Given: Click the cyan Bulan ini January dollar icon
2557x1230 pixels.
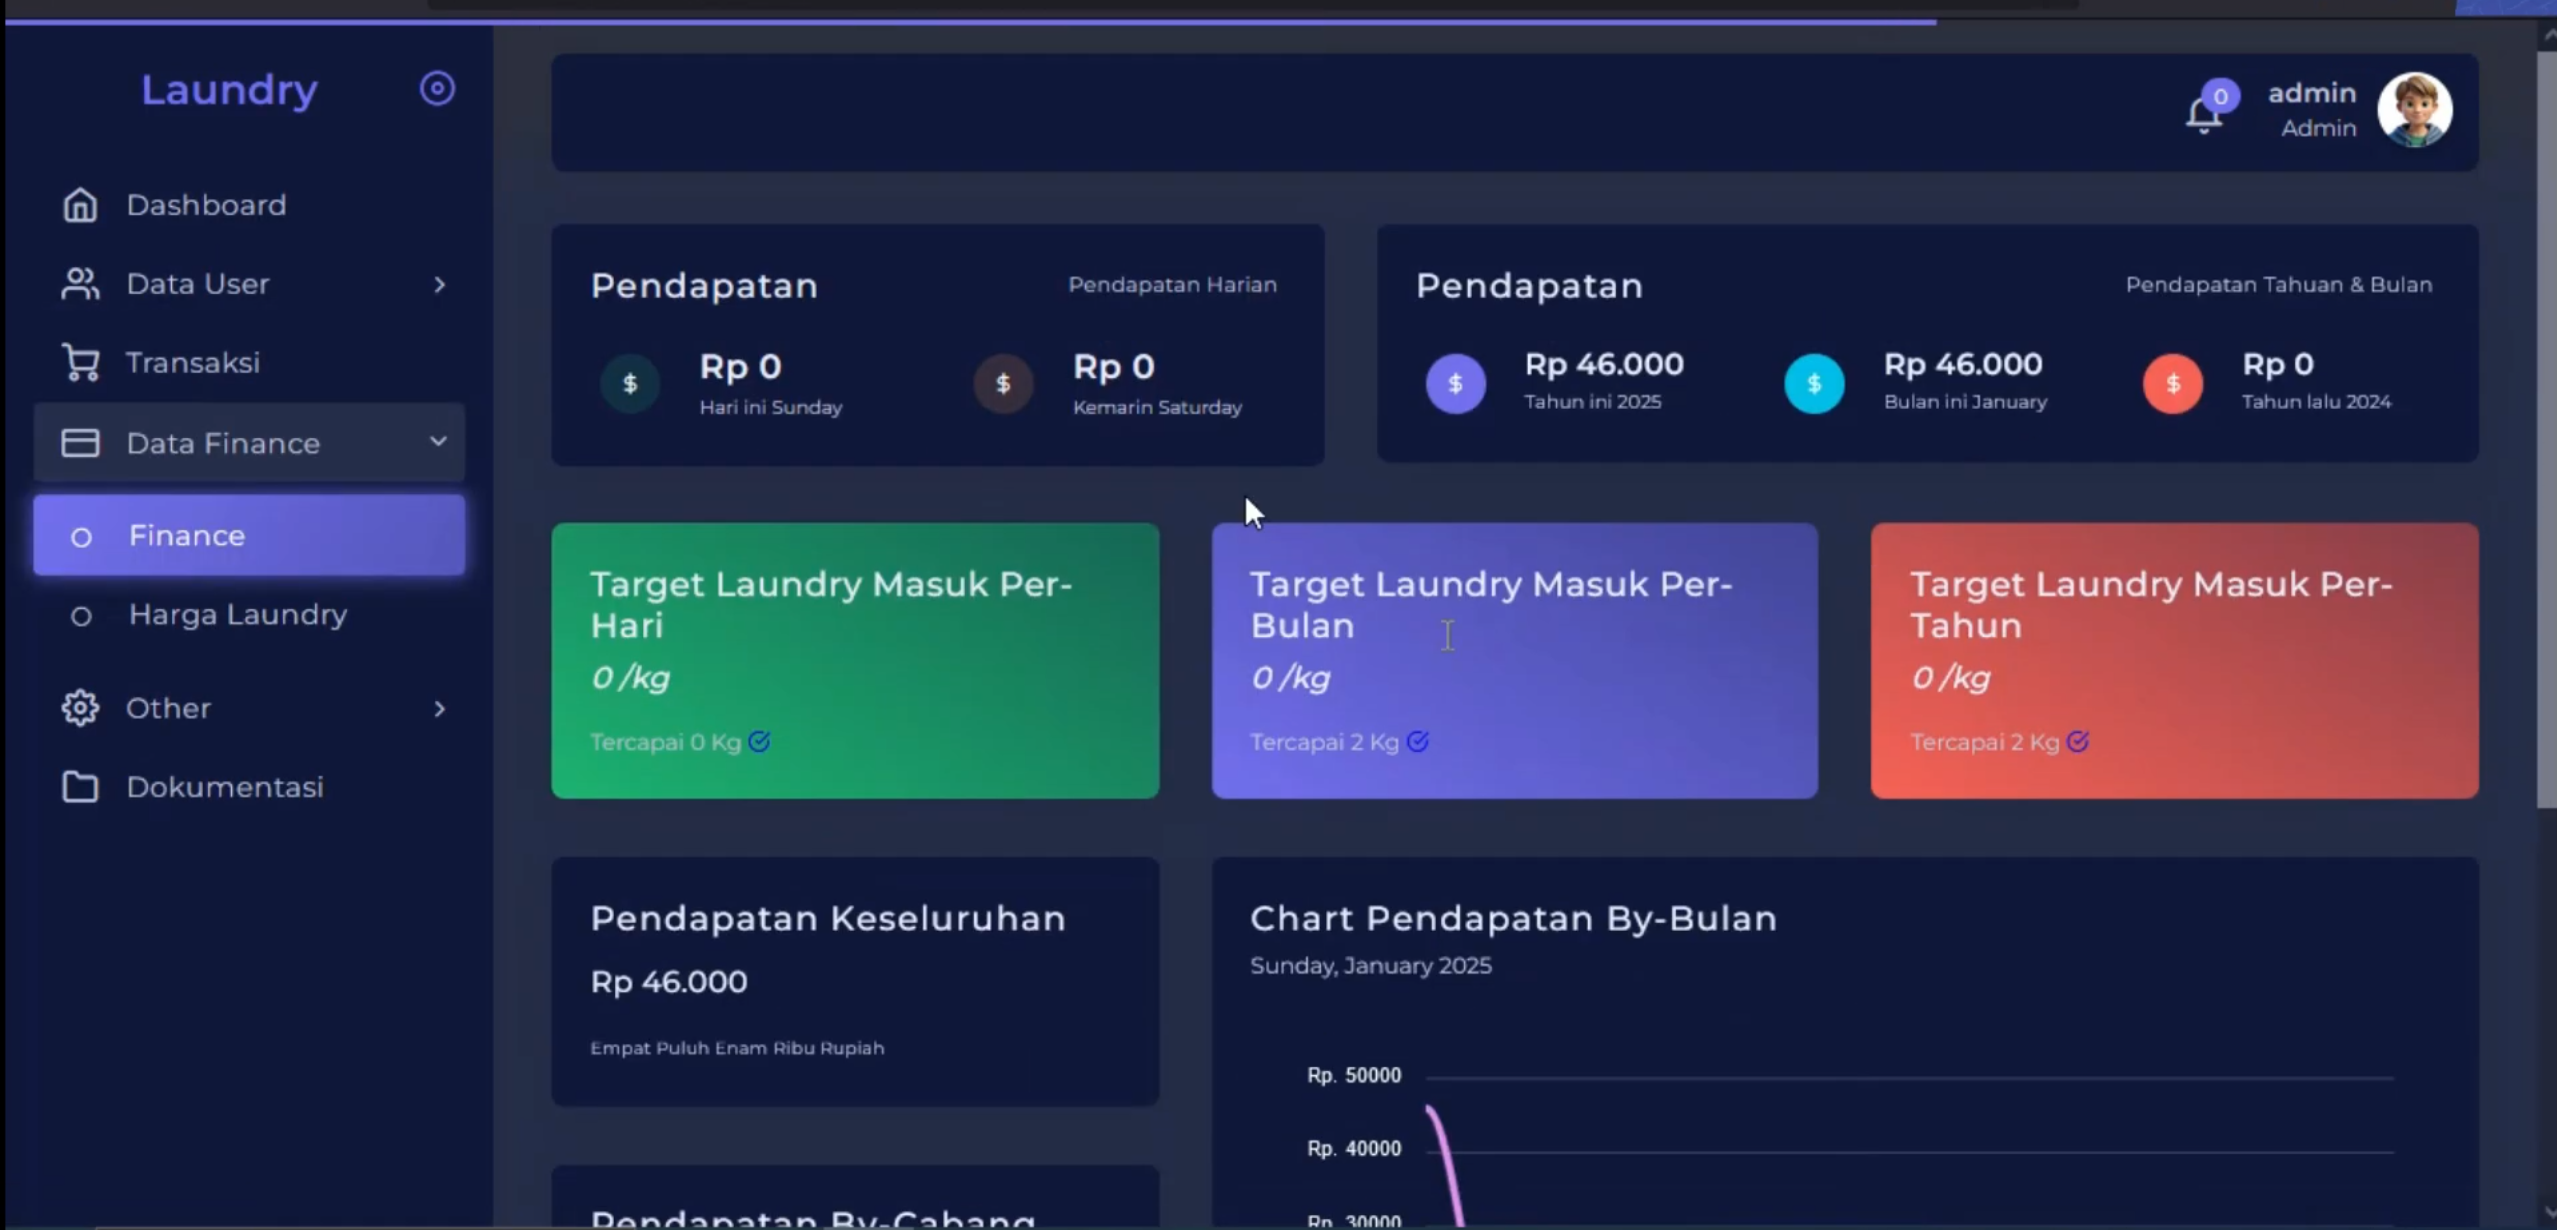Looking at the screenshot, I should pos(1814,383).
